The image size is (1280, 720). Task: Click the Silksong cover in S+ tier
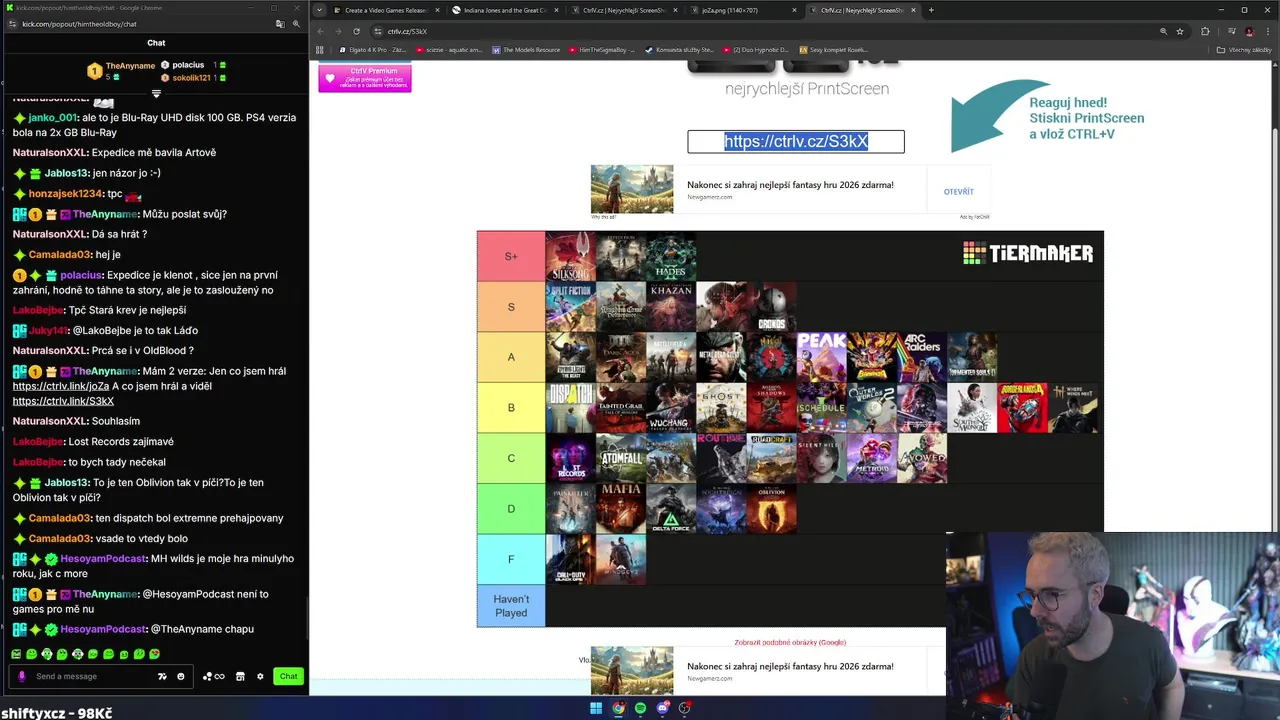tap(570, 256)
